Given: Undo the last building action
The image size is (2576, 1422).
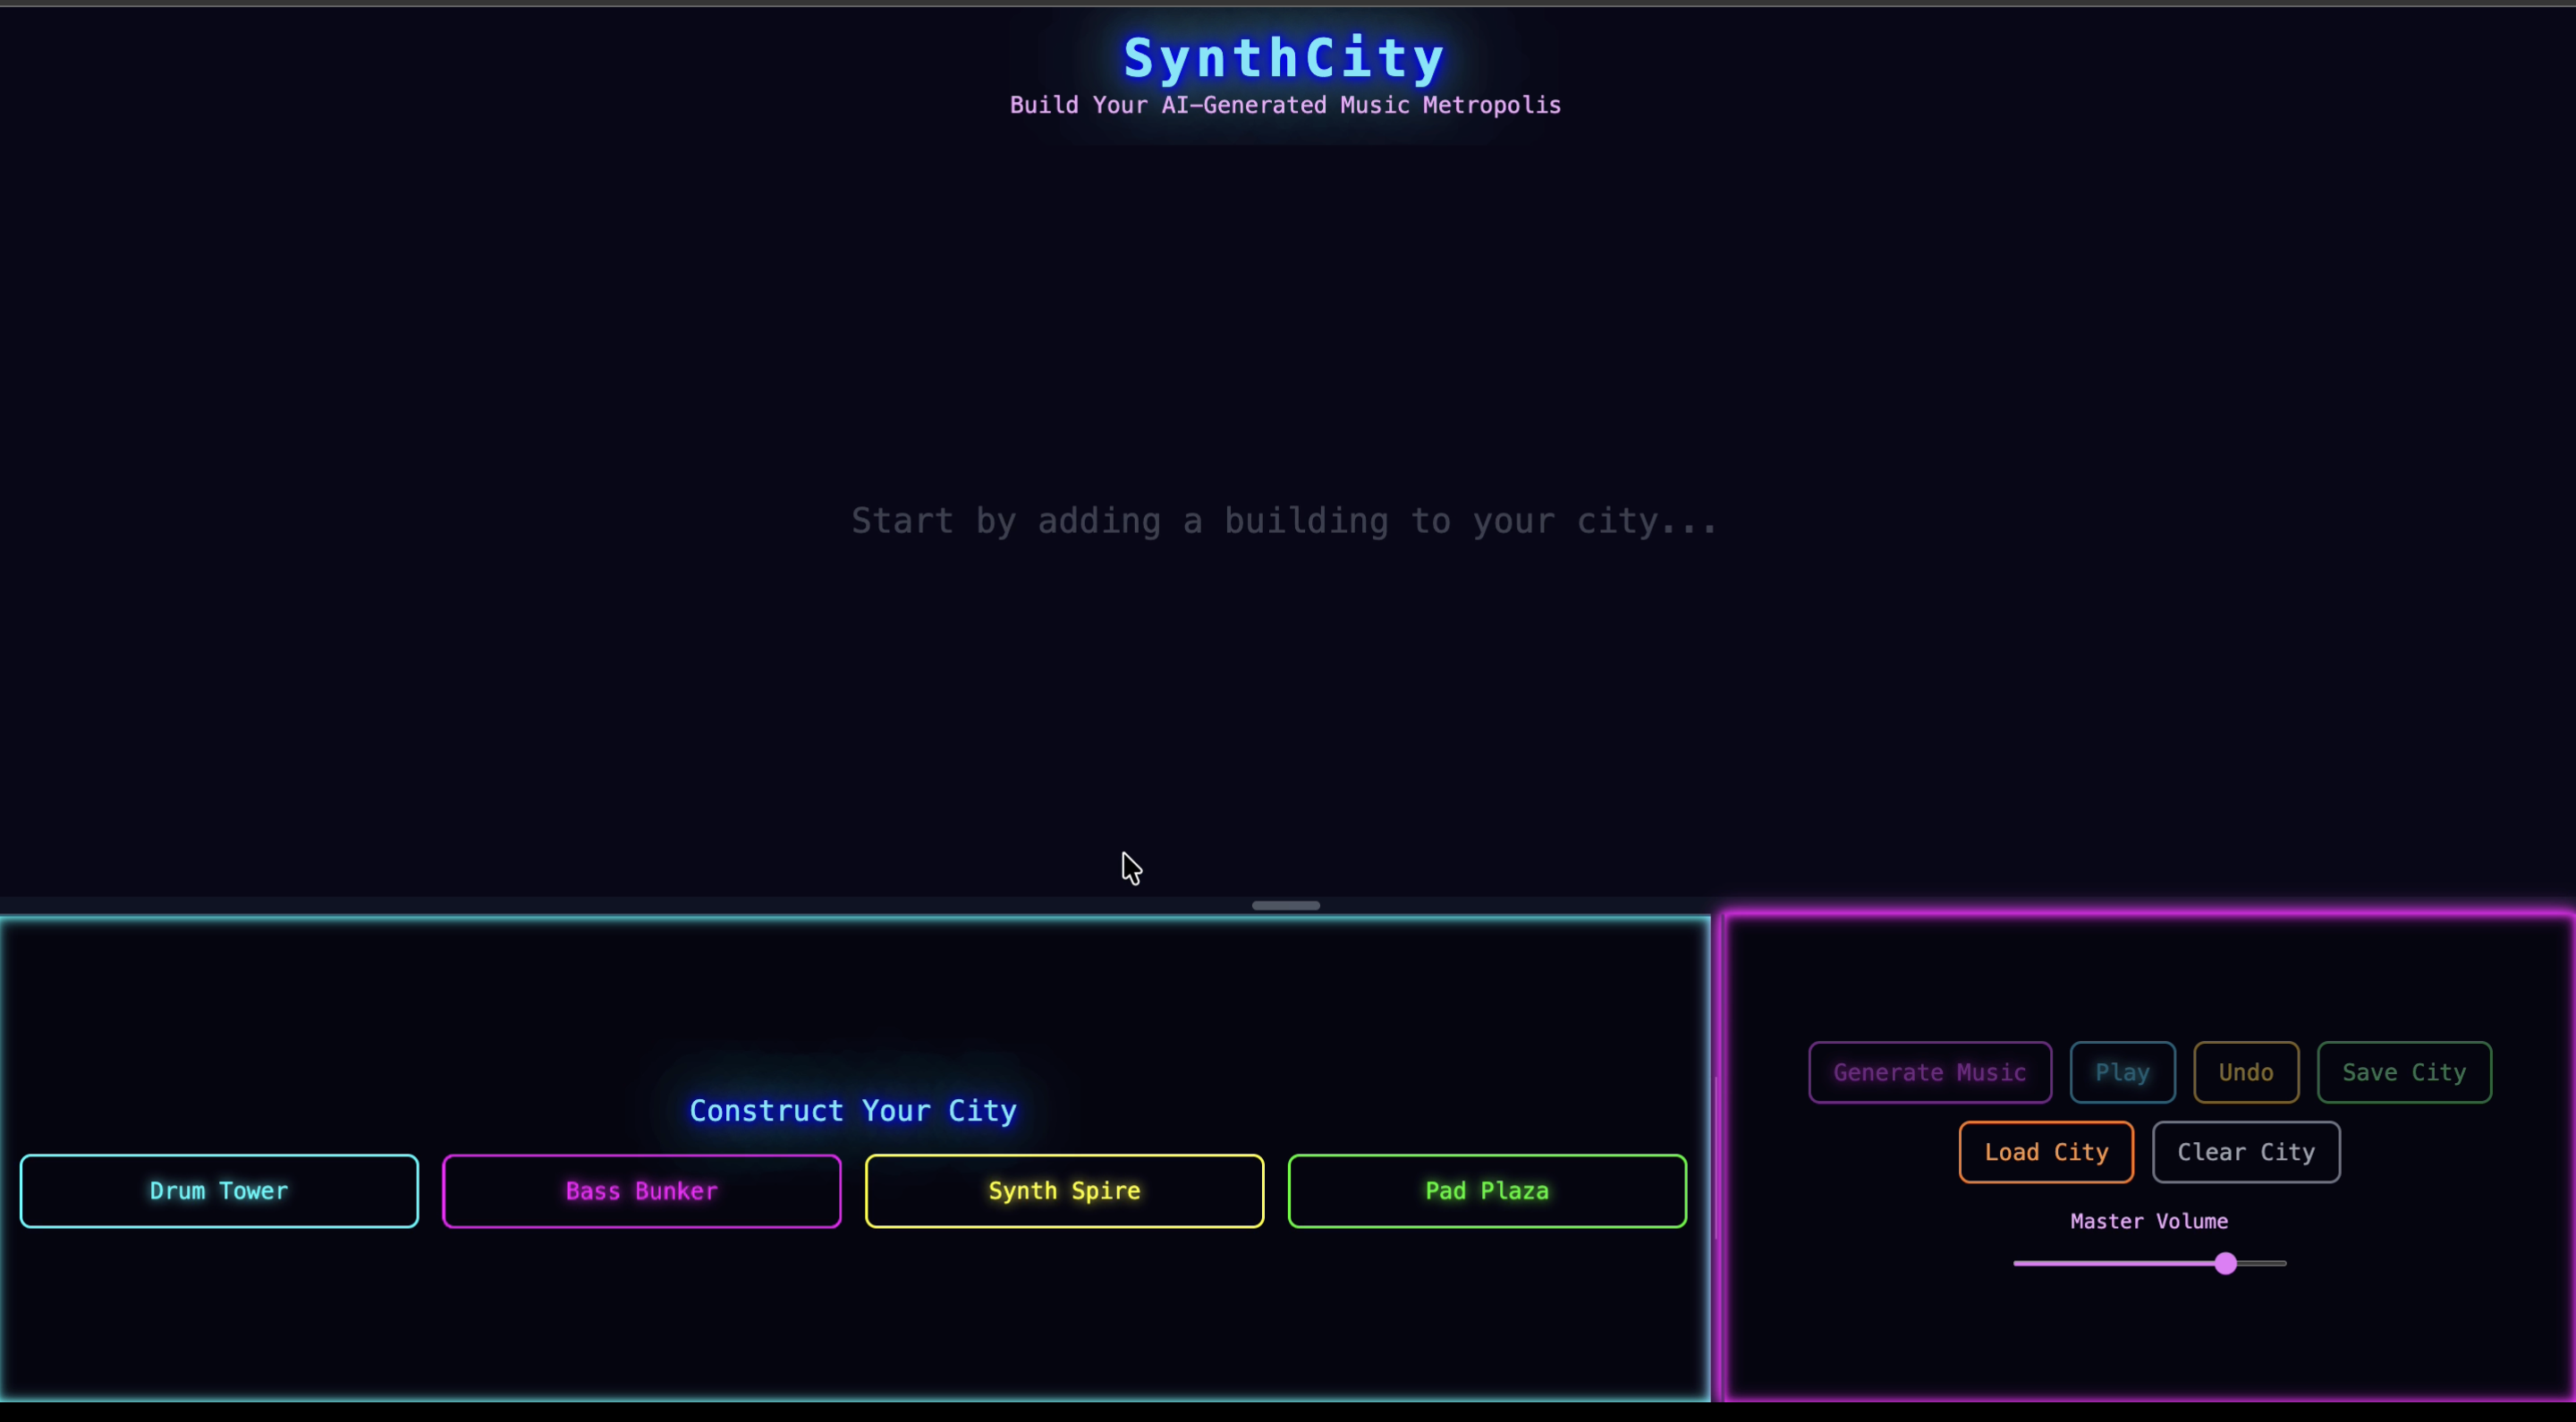Looking at the screenshot, I should click(x=2245, y=1072).
